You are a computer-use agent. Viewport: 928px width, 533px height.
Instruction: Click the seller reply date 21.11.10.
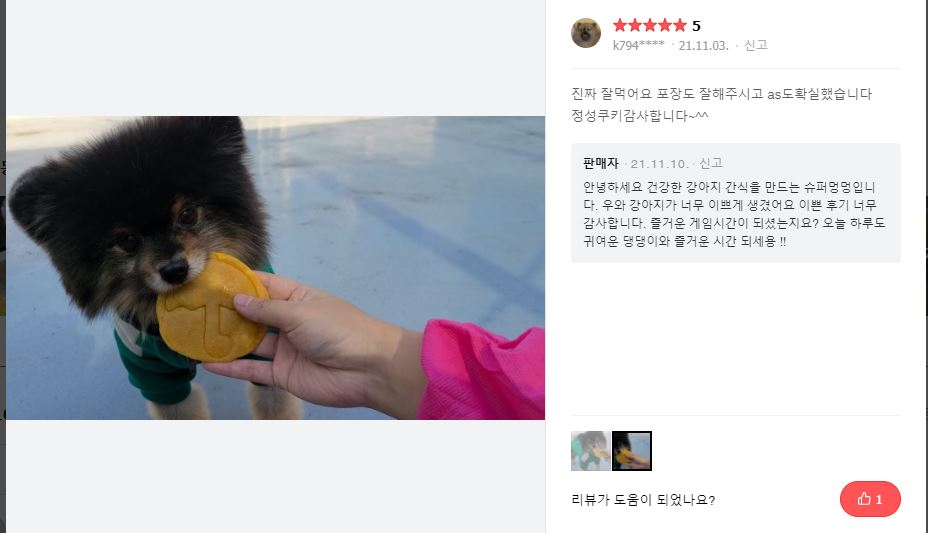pyautogui.click(x=659, y=164)
